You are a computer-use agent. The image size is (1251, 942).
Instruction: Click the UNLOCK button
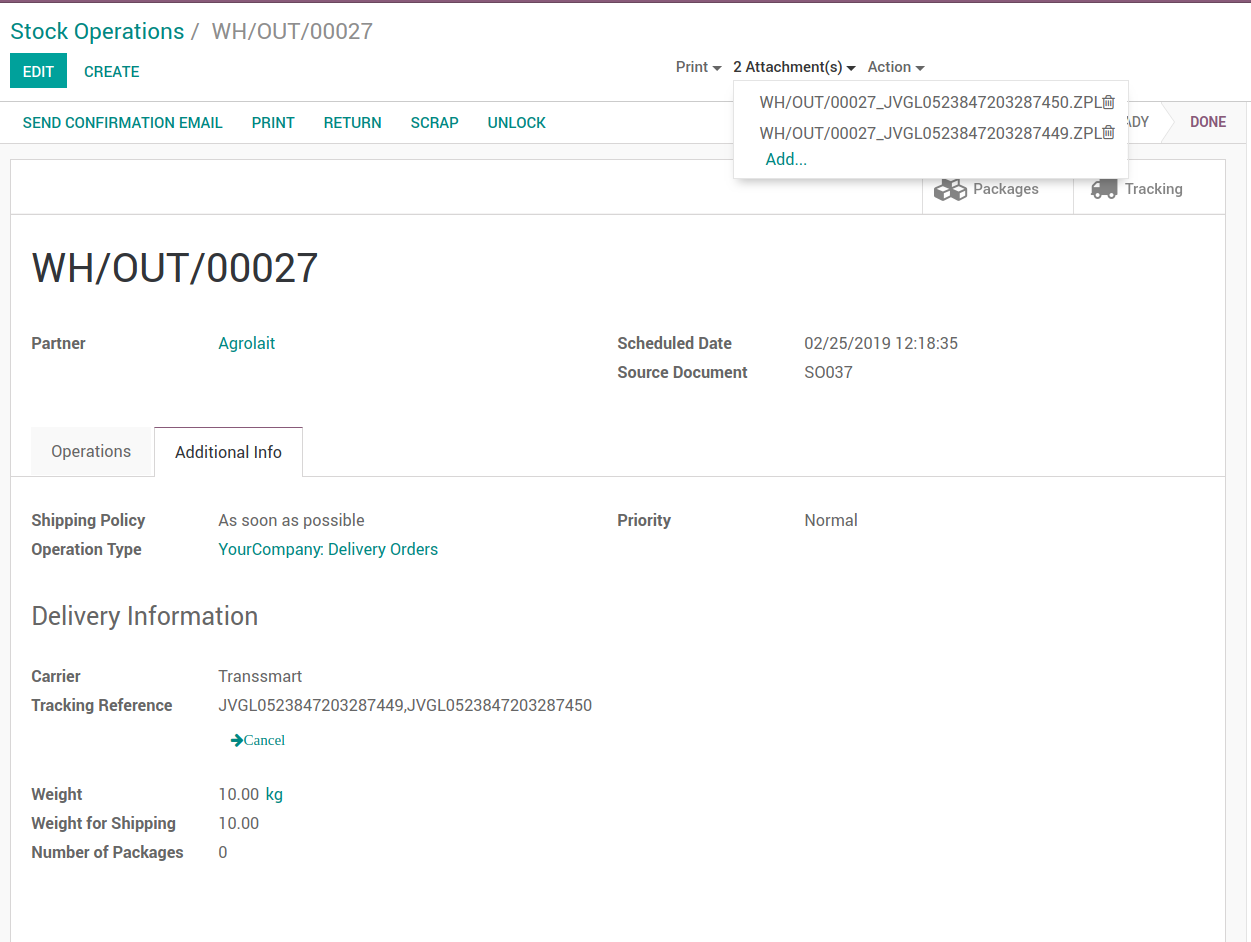point(516,123)
